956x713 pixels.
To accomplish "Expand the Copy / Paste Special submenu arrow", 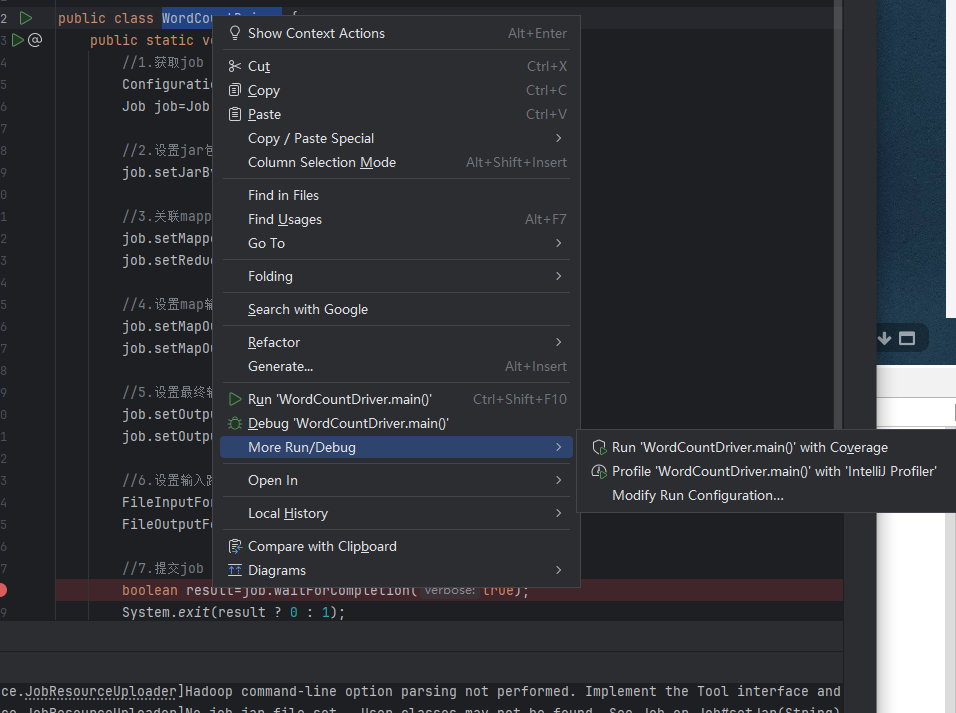I will 558,138.
